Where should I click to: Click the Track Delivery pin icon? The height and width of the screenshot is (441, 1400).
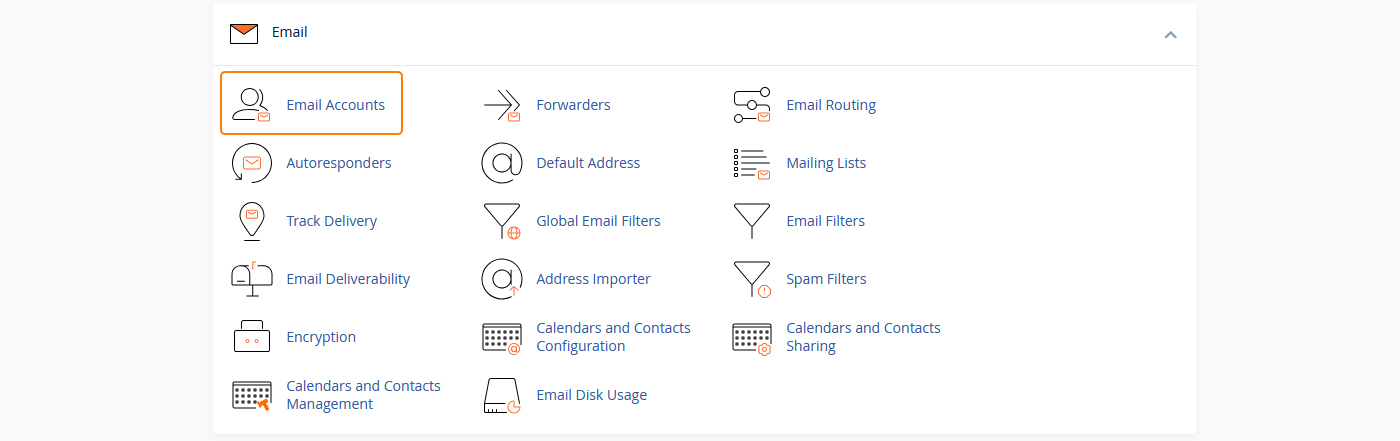click(251, 221)
